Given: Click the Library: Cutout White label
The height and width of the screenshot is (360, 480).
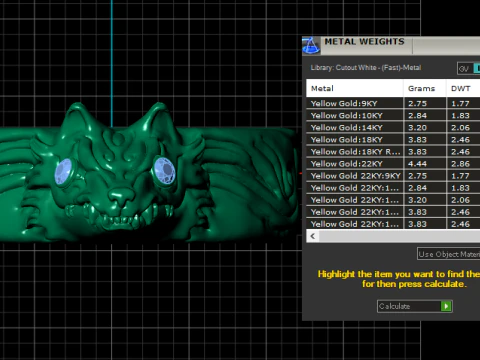Looking at the screenshot, I should click(x=366, y=68).
